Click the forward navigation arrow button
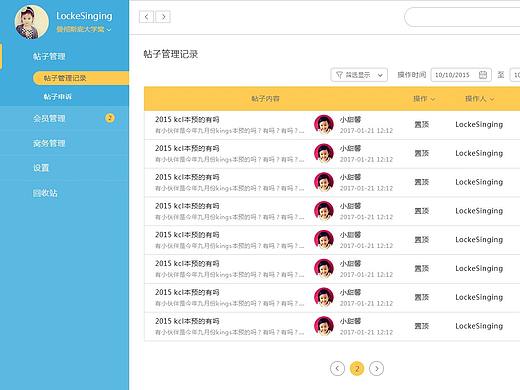The width and height of the screenshot is (520, 390). click(163, 17)
